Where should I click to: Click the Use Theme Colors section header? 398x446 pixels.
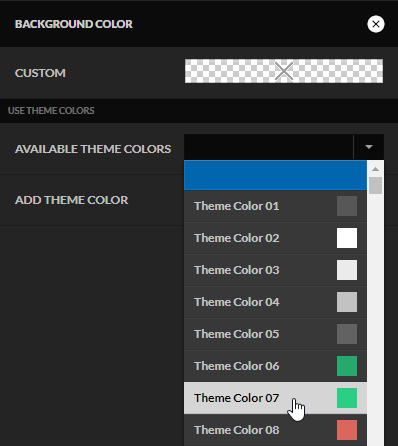click(51, 111)
